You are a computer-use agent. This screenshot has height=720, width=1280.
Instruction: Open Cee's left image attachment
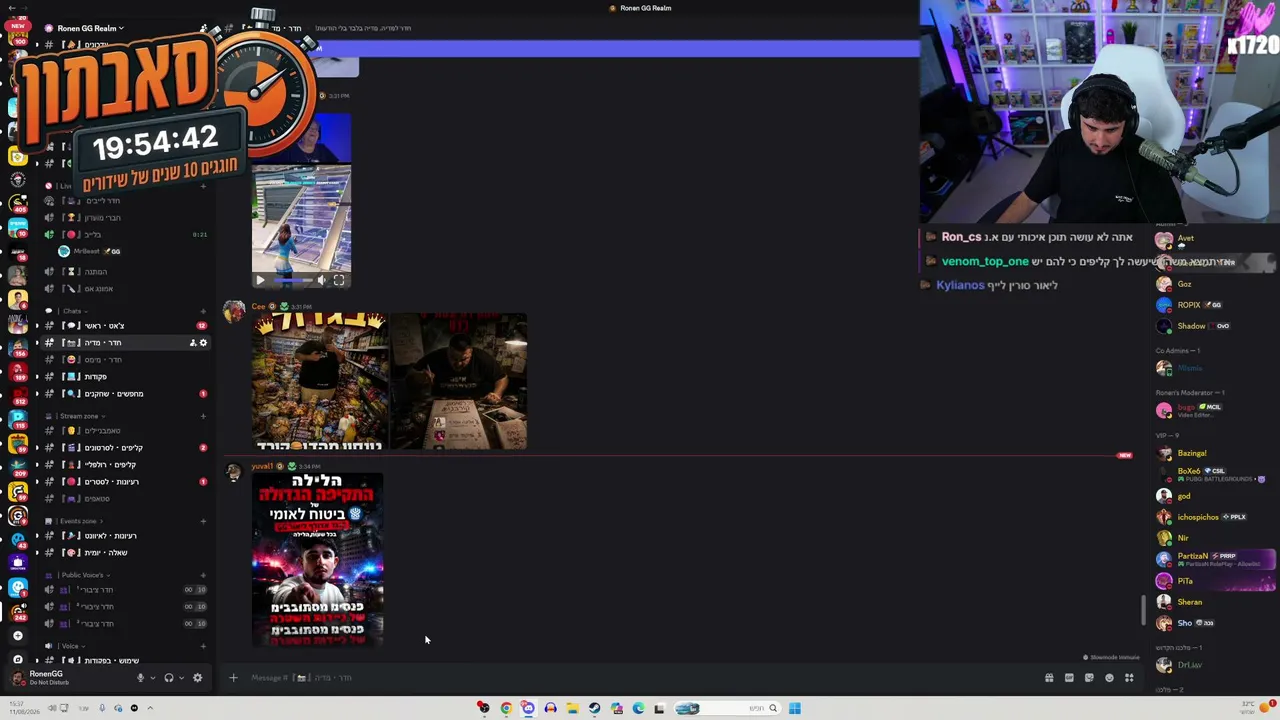click(x=320, y=382)
